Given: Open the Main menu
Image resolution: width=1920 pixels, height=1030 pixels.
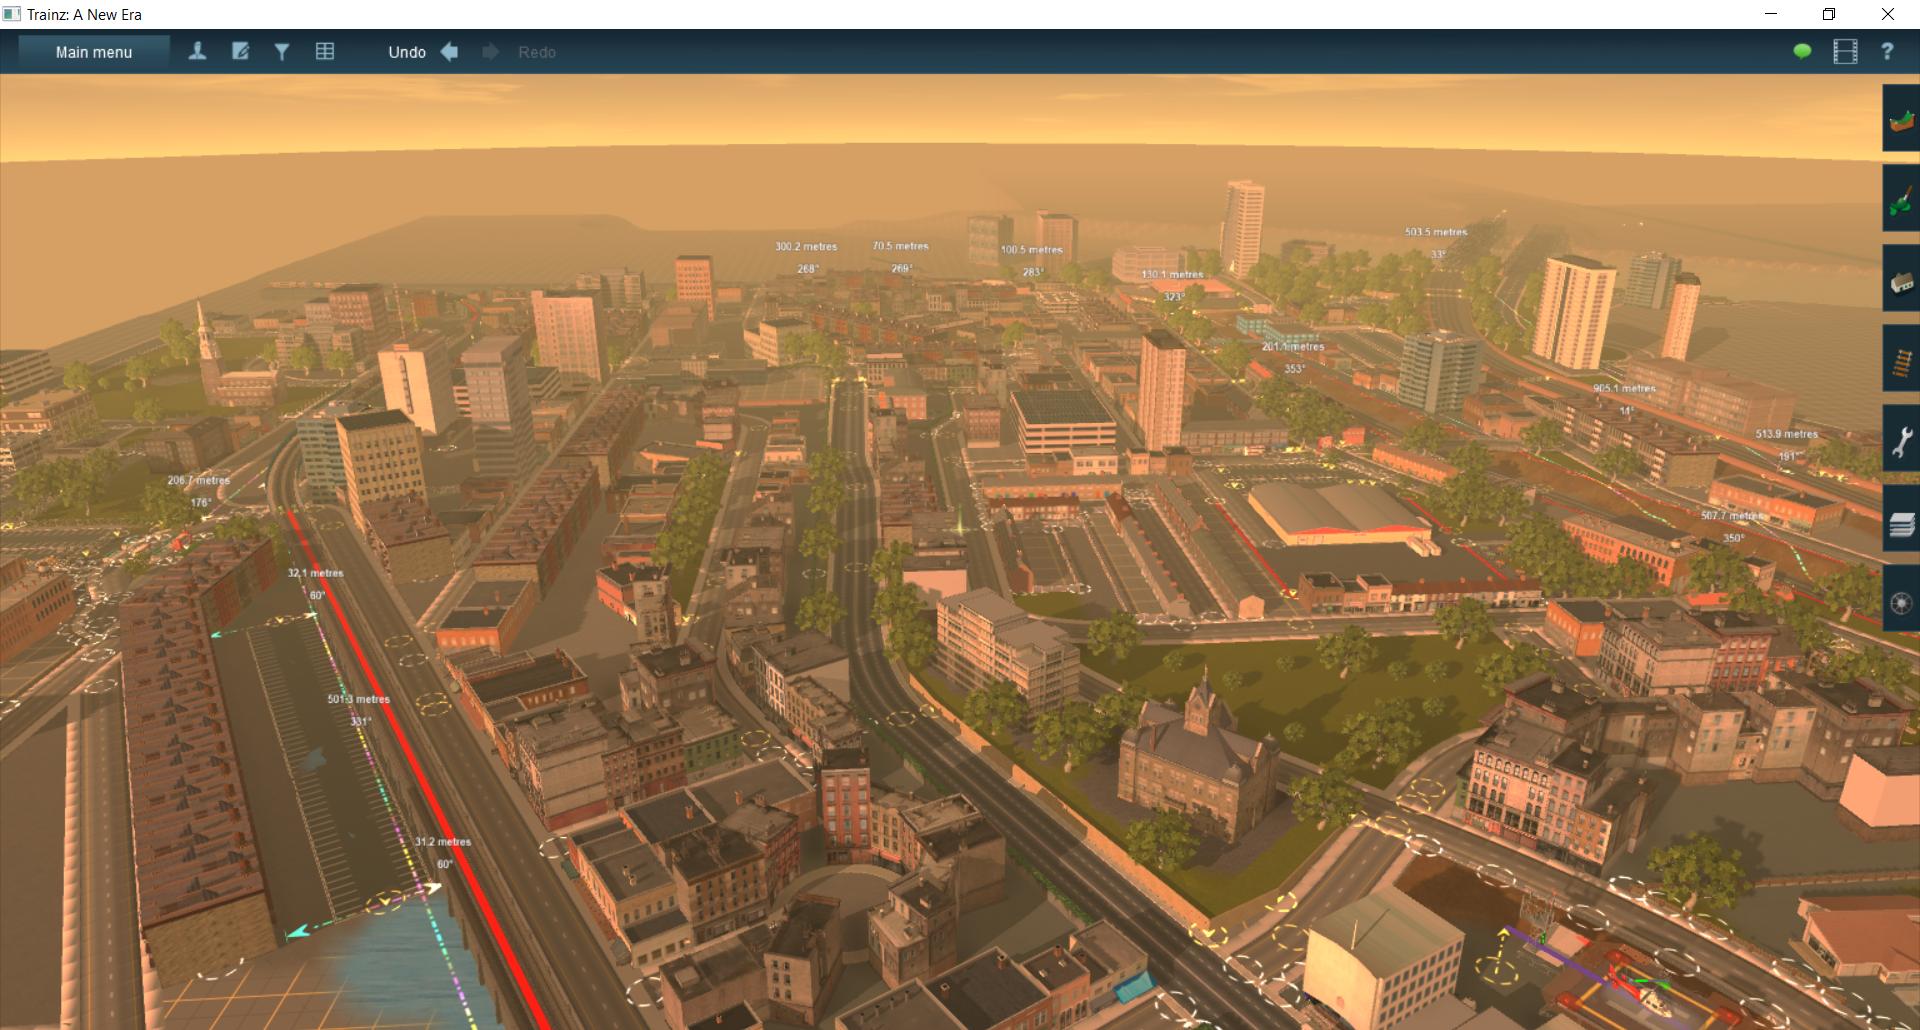Looking at the screenshot, I should (x=94, y=52).
